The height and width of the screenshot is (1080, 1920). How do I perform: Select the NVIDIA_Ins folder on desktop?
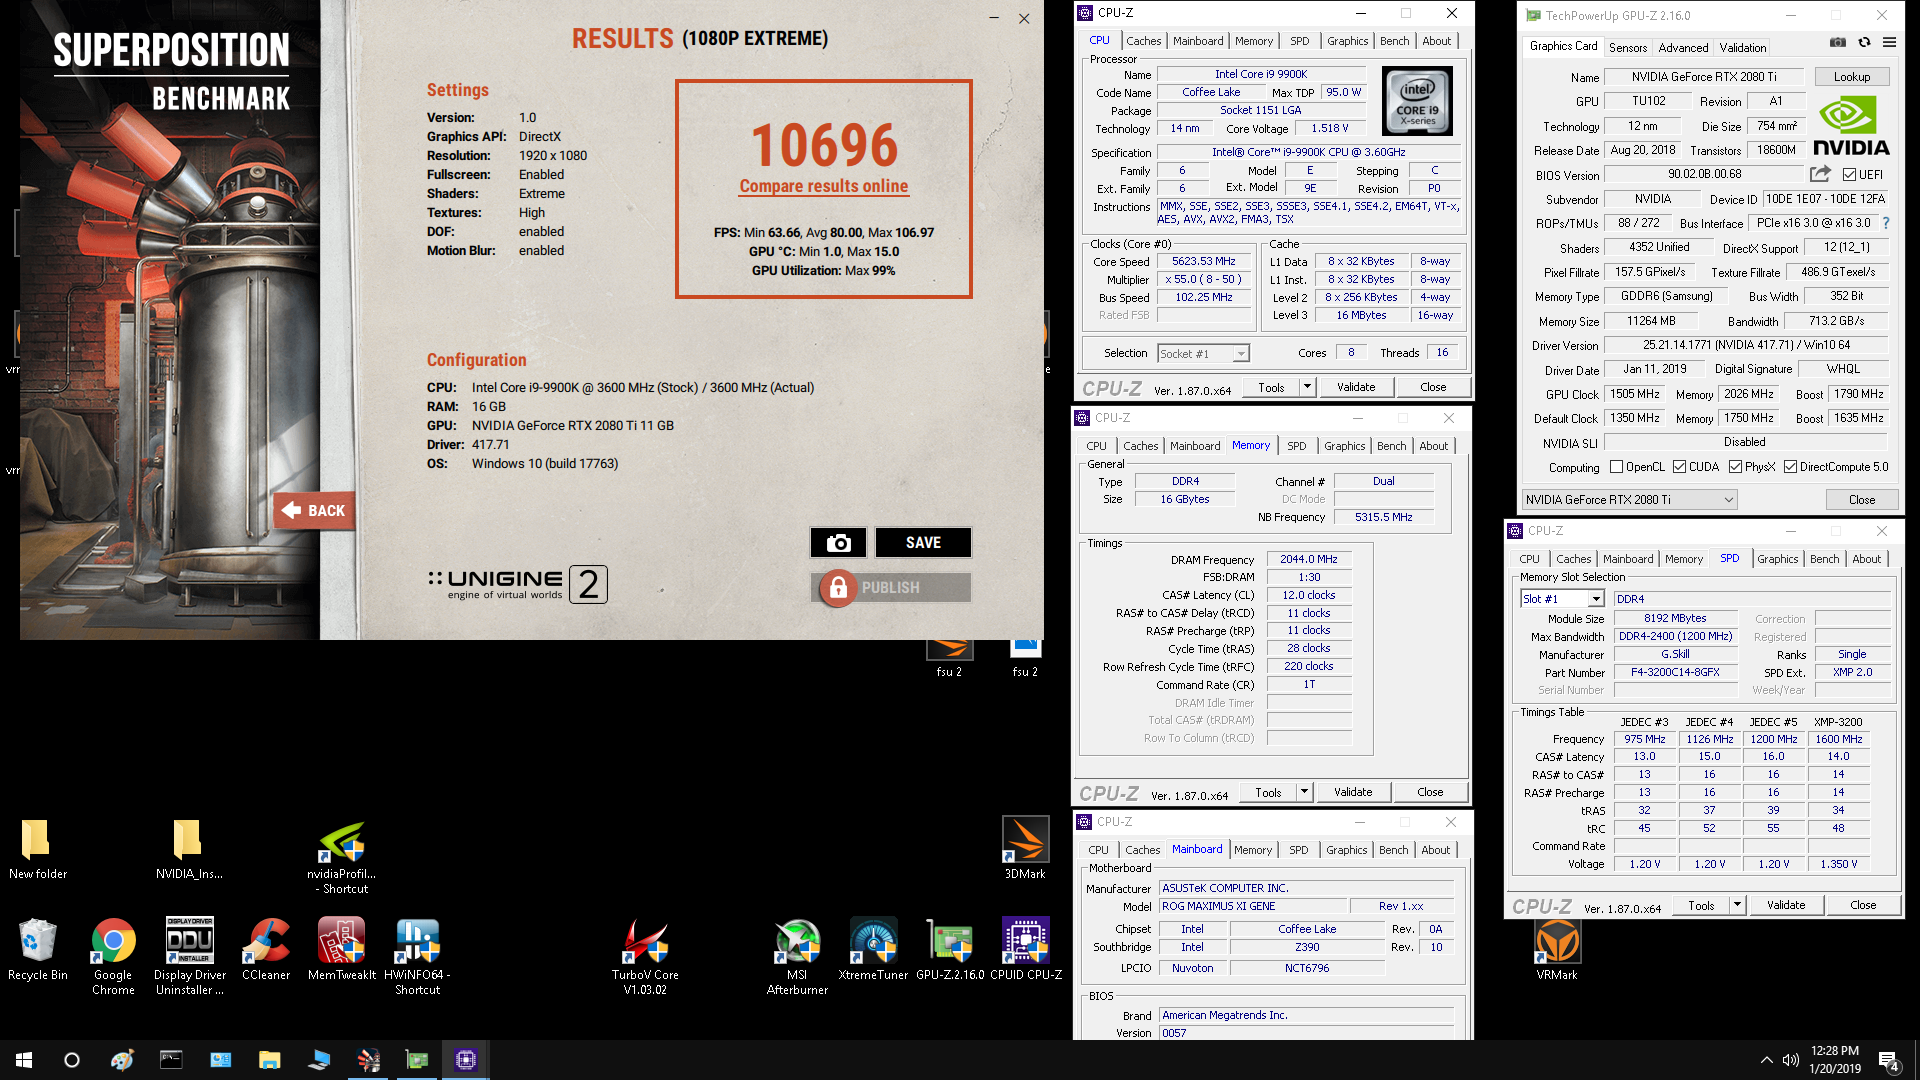(189, 849)
